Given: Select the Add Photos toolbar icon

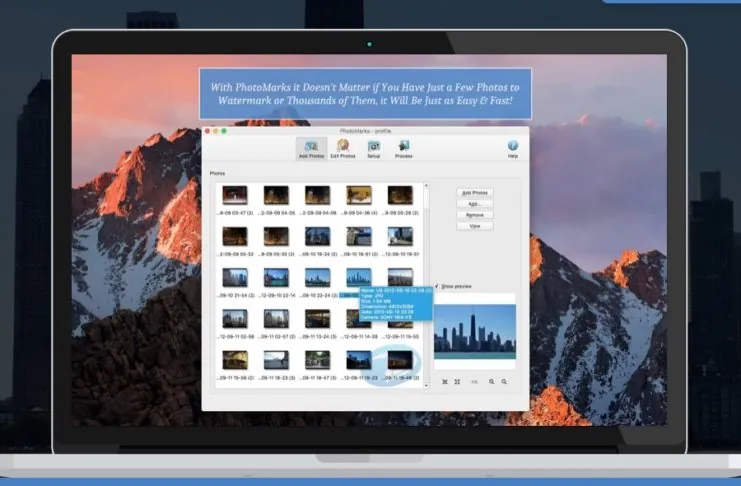Looking at the screenshot, I should coord(311,148).
